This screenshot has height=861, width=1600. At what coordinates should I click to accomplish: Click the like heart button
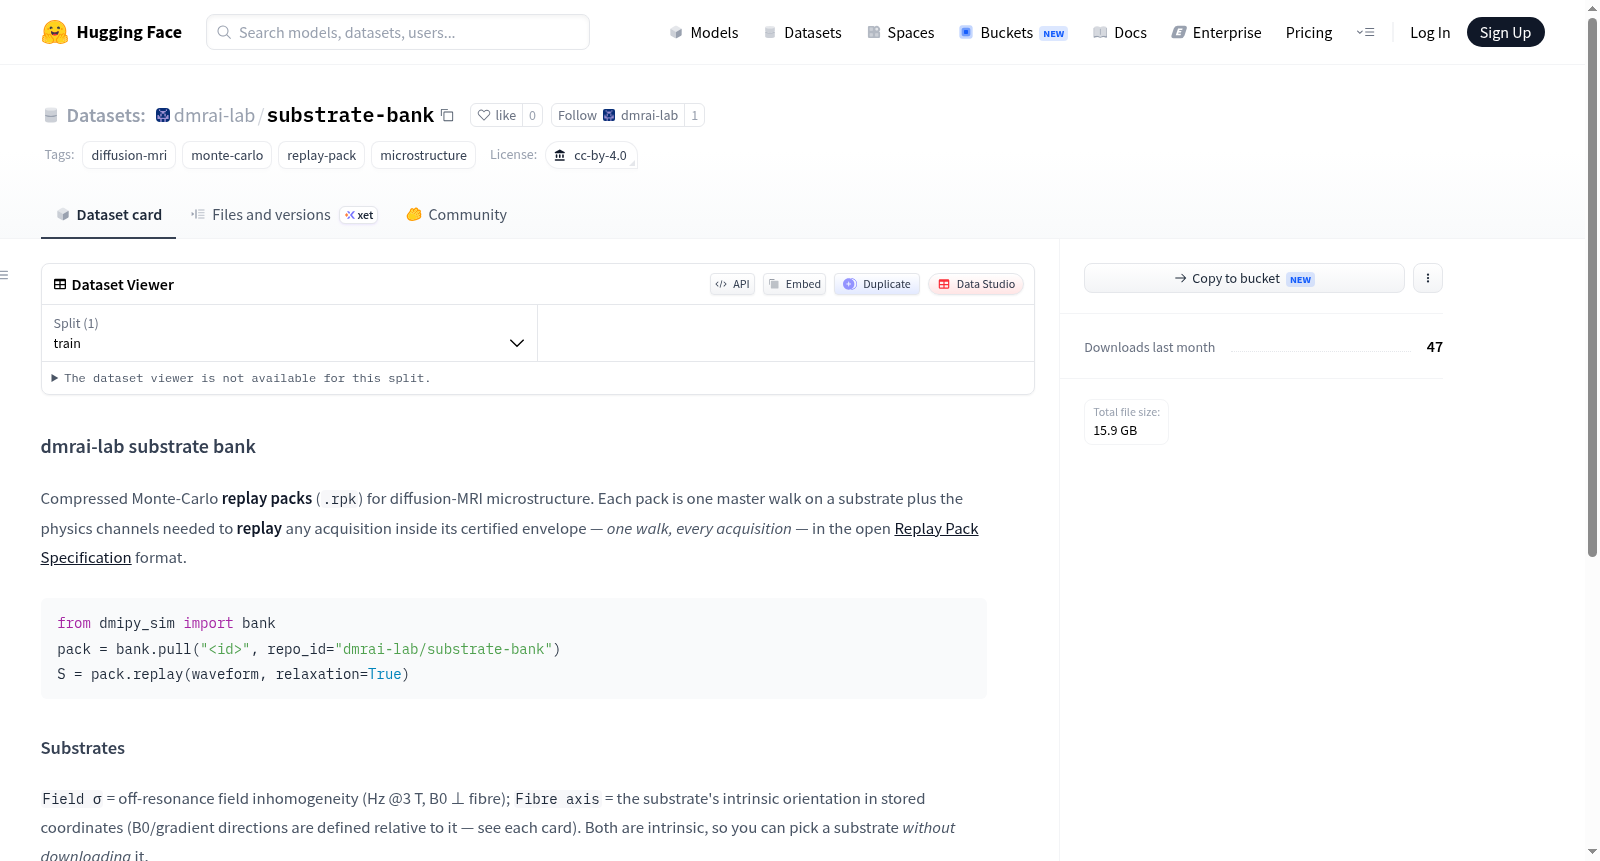click(497, 115)
